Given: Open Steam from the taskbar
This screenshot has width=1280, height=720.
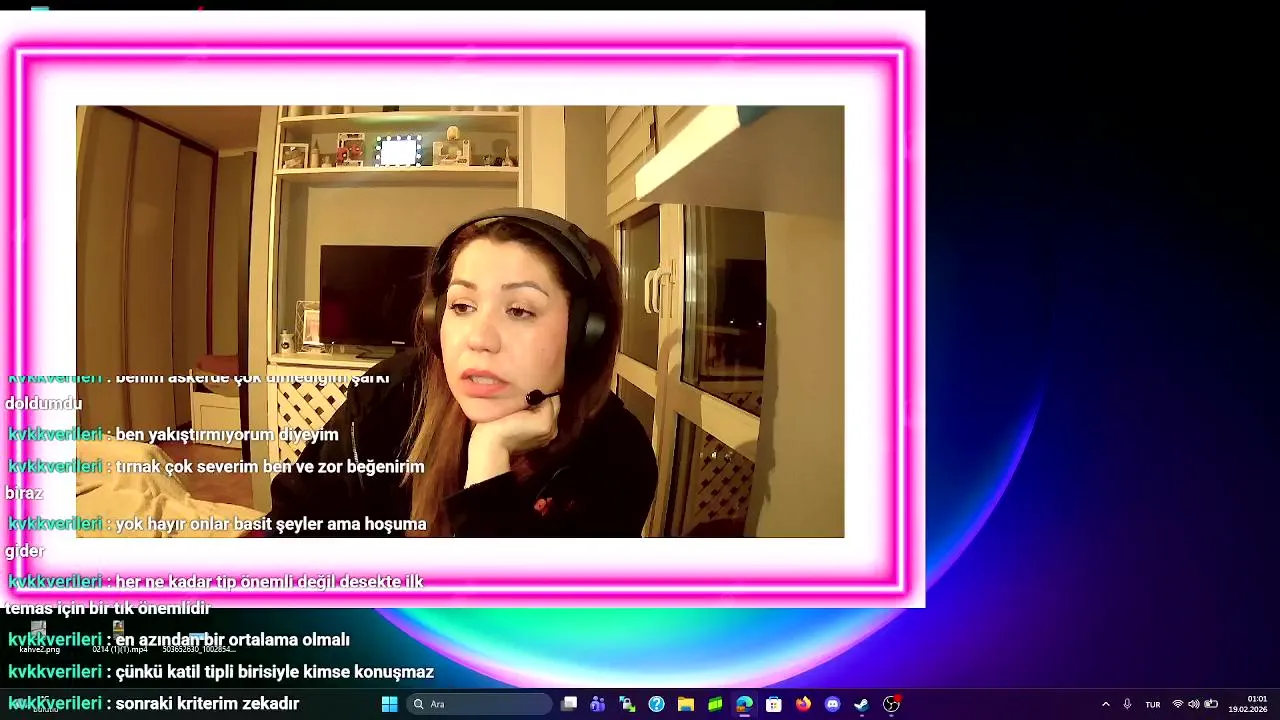Looking at the screenshot, I should (861, 704).
